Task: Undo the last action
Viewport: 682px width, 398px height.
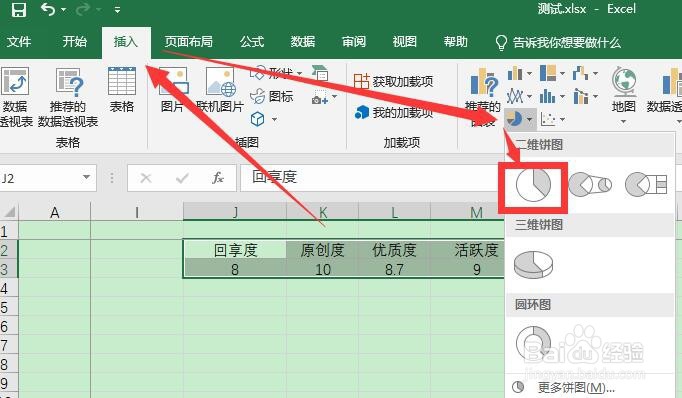Action: click(x=48, y=9)
